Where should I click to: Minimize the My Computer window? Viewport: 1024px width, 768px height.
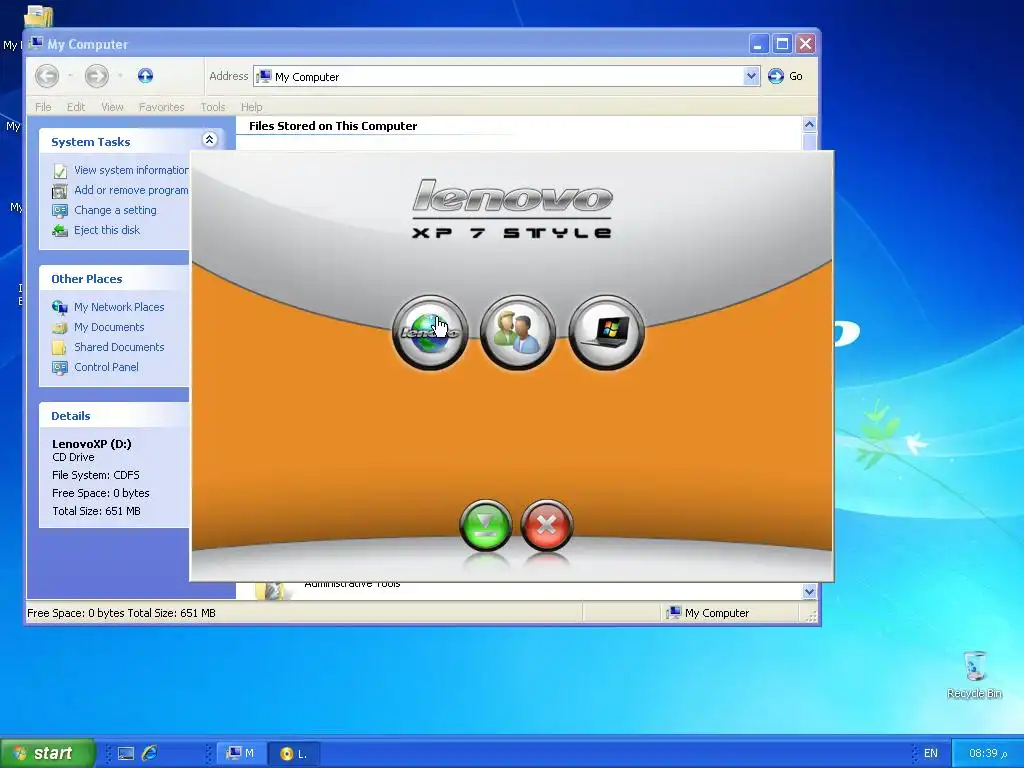point(758,44)
